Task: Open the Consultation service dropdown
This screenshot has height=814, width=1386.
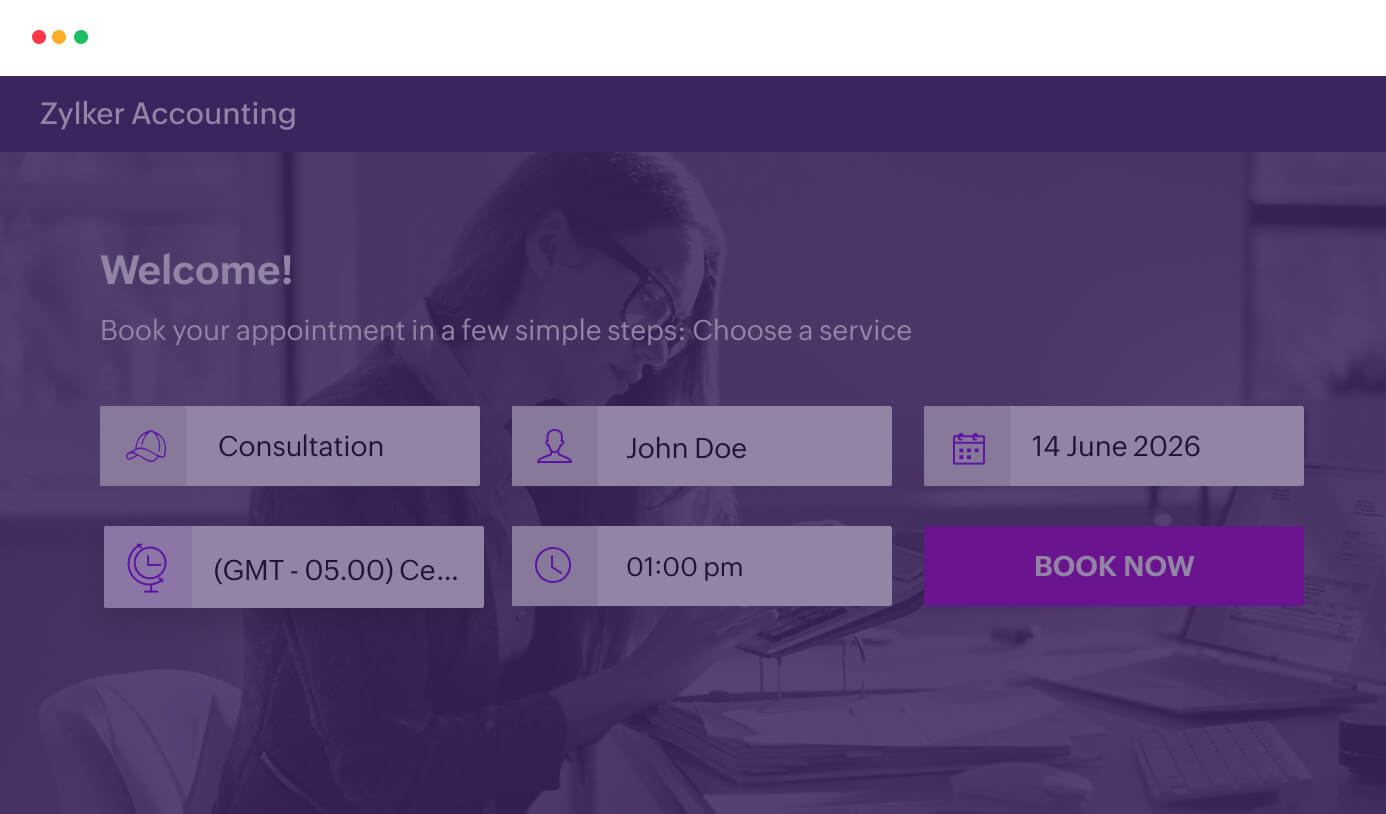Action: click(331, 446)
